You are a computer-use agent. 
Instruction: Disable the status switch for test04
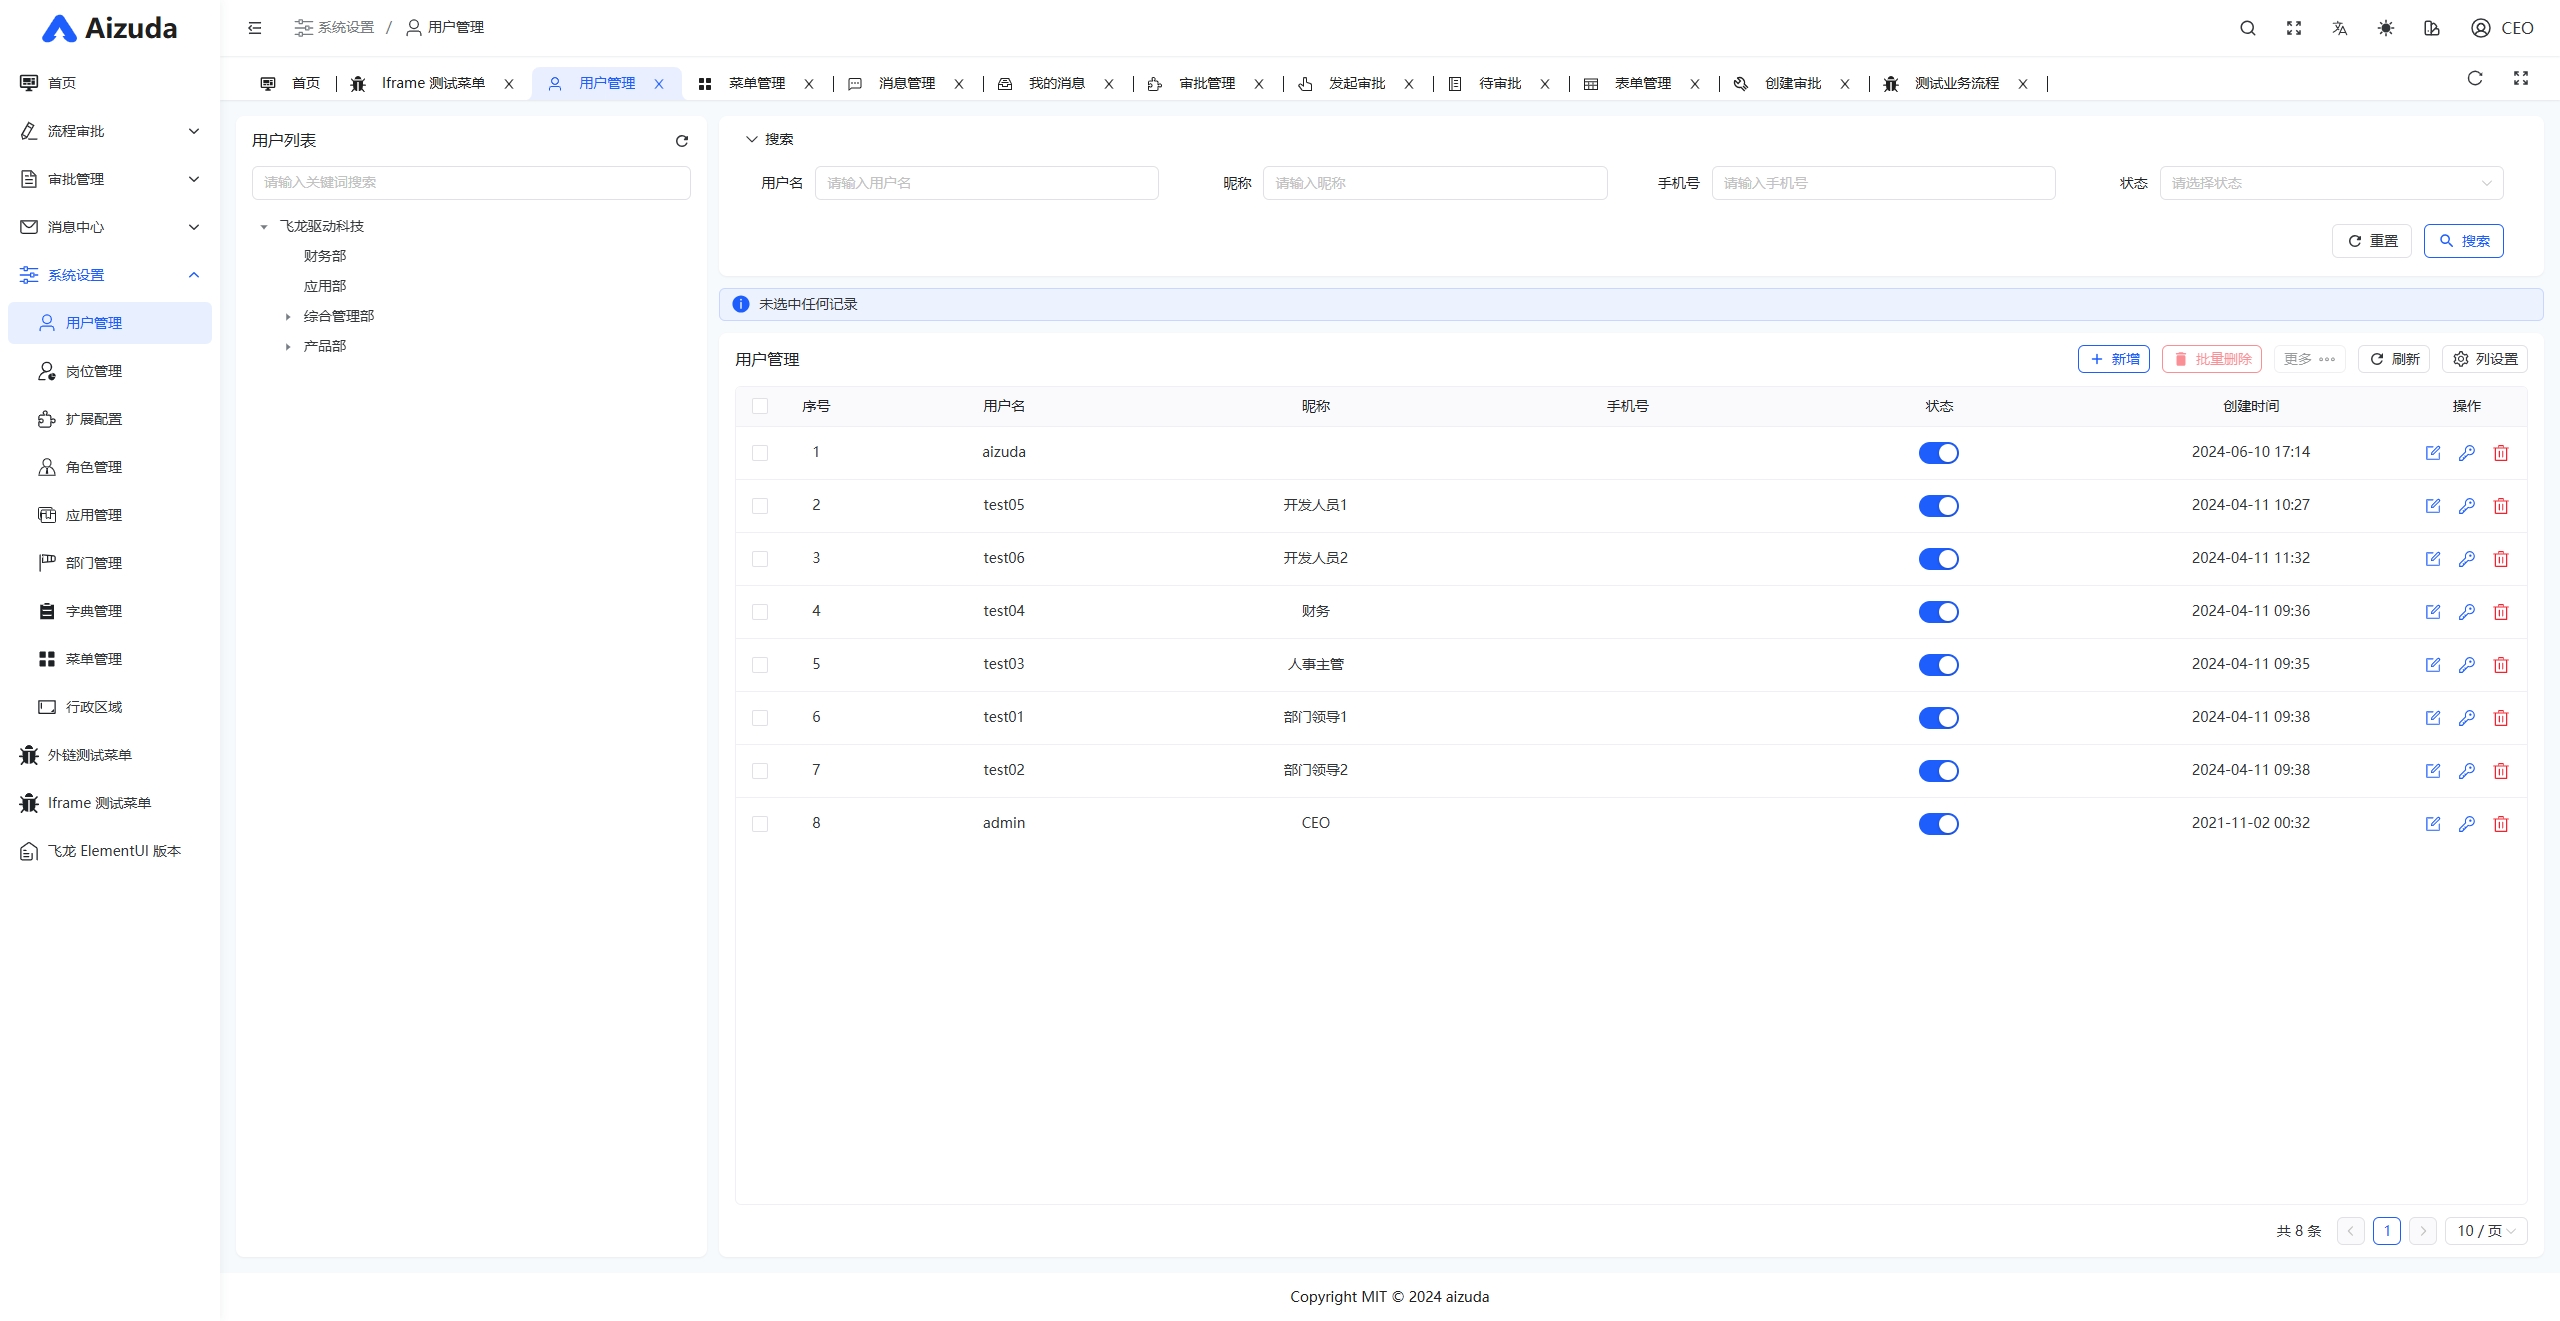click(x=1938, y=612)
